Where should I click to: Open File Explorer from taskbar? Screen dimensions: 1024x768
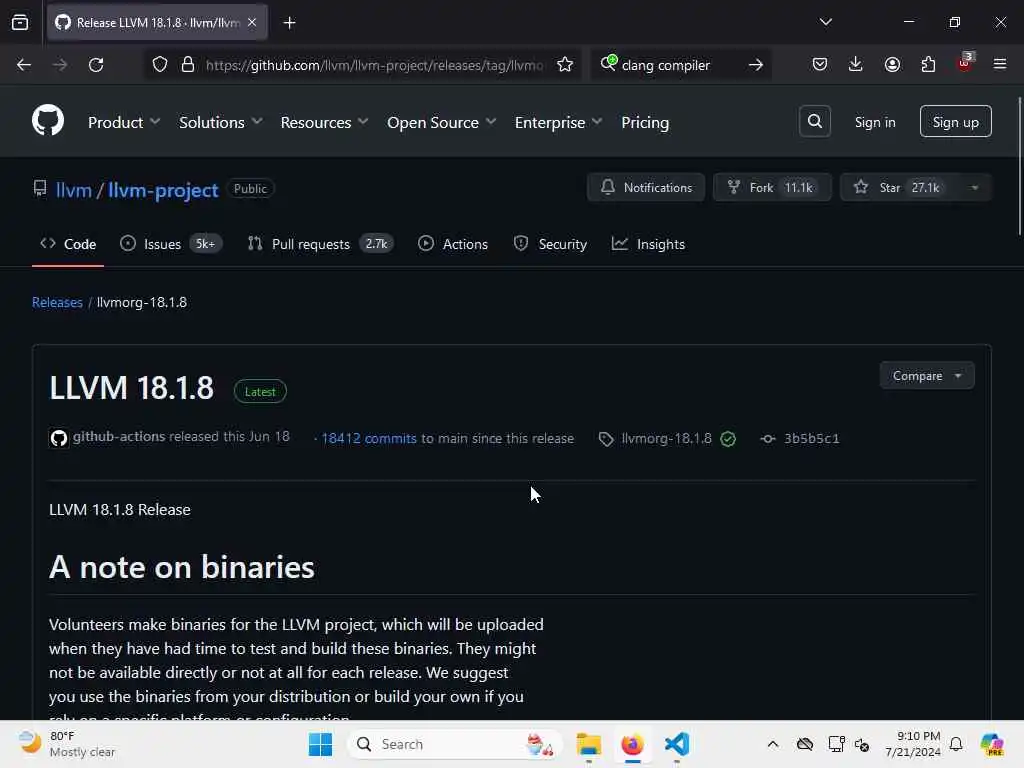pos(588,744)
